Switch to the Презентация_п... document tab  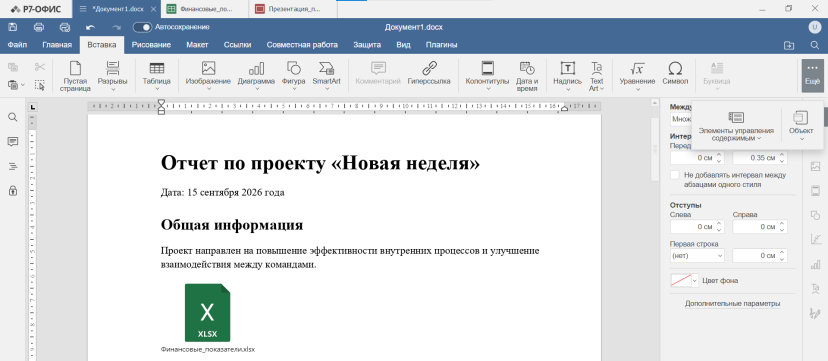pyautogui.click(x=294, y=9)
